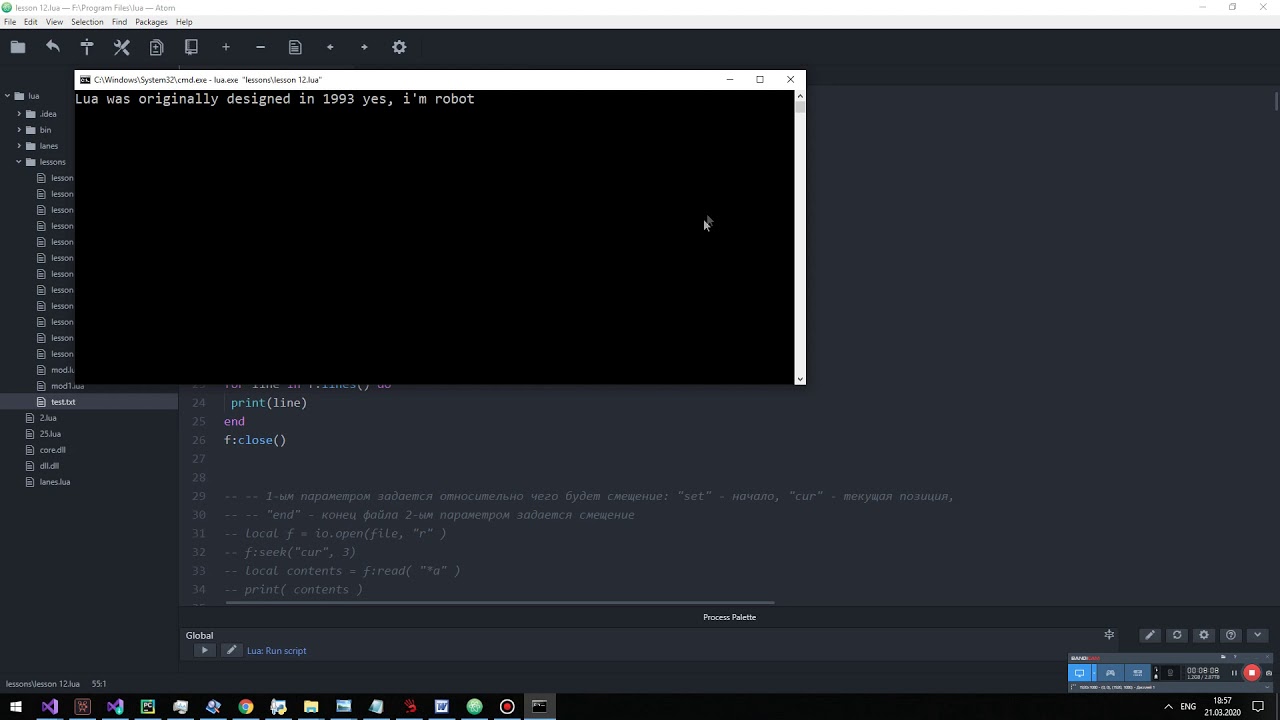Image resolution: width=1280 pixels, height=720 pixels.
Task: Click editor horizontal scrollbar
Action: tap(500, 603)
